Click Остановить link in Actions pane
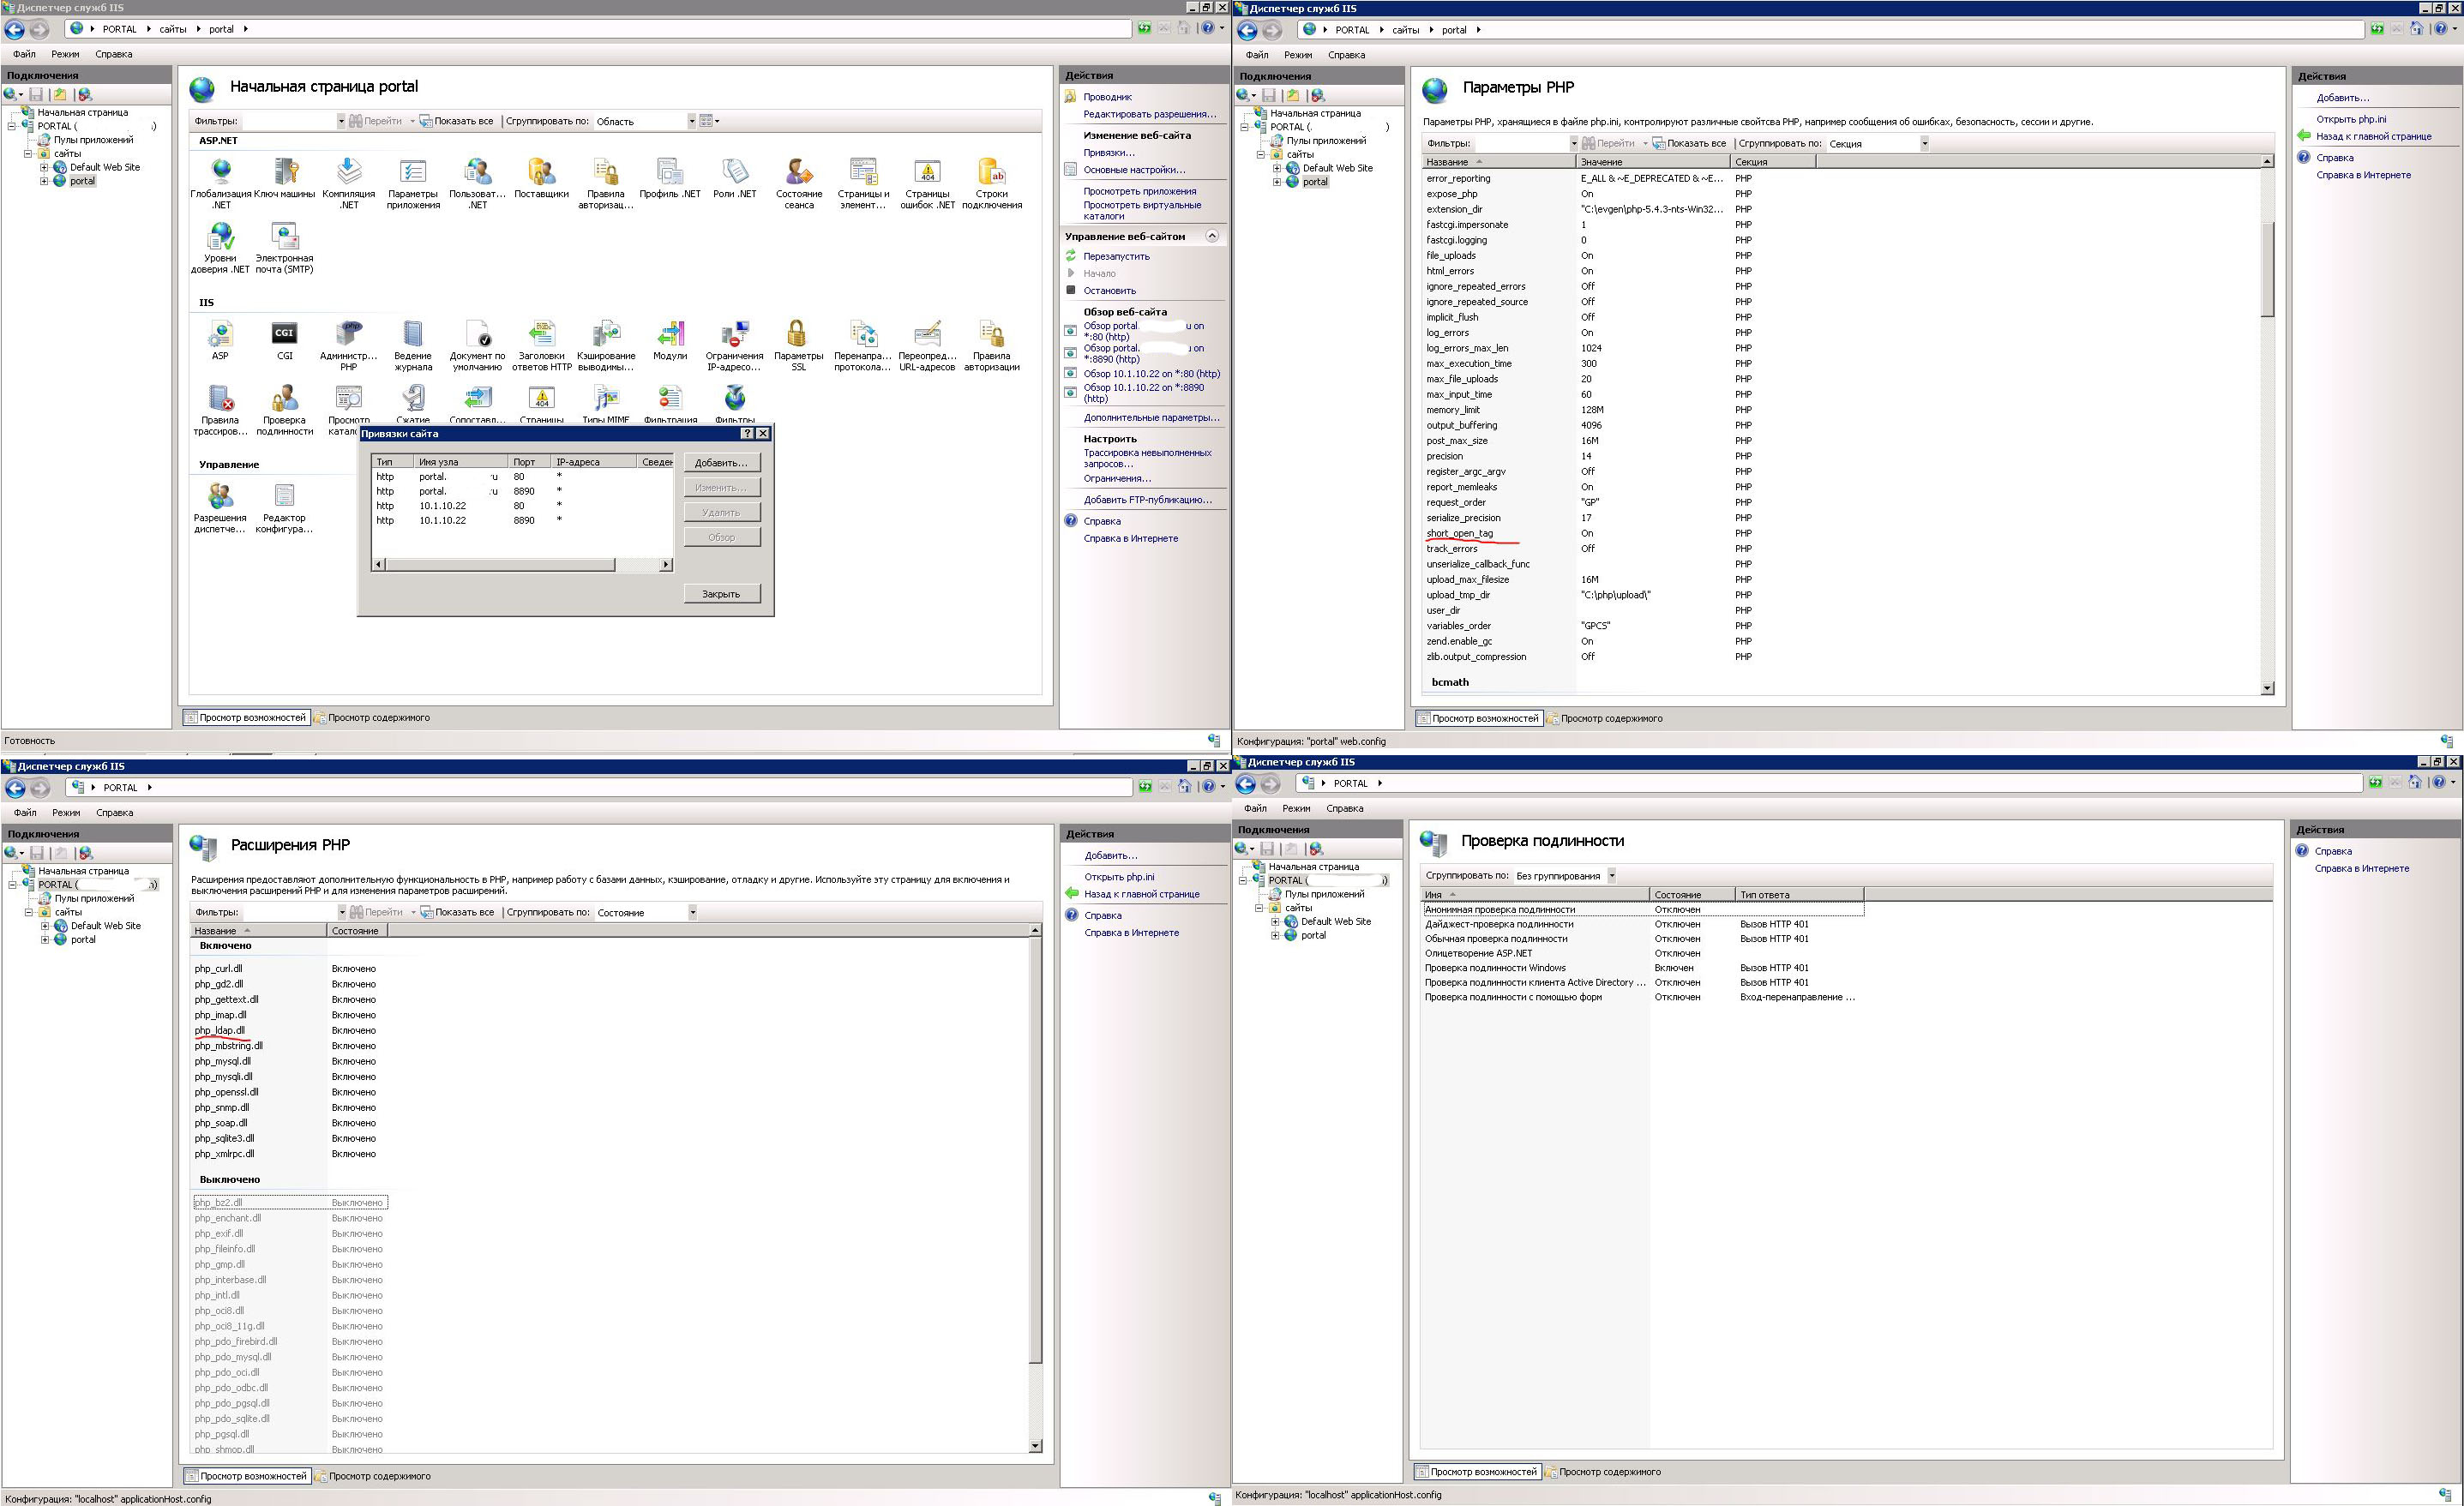The width and height of the screenshot is (2464, 1506). click(1109, 290)
